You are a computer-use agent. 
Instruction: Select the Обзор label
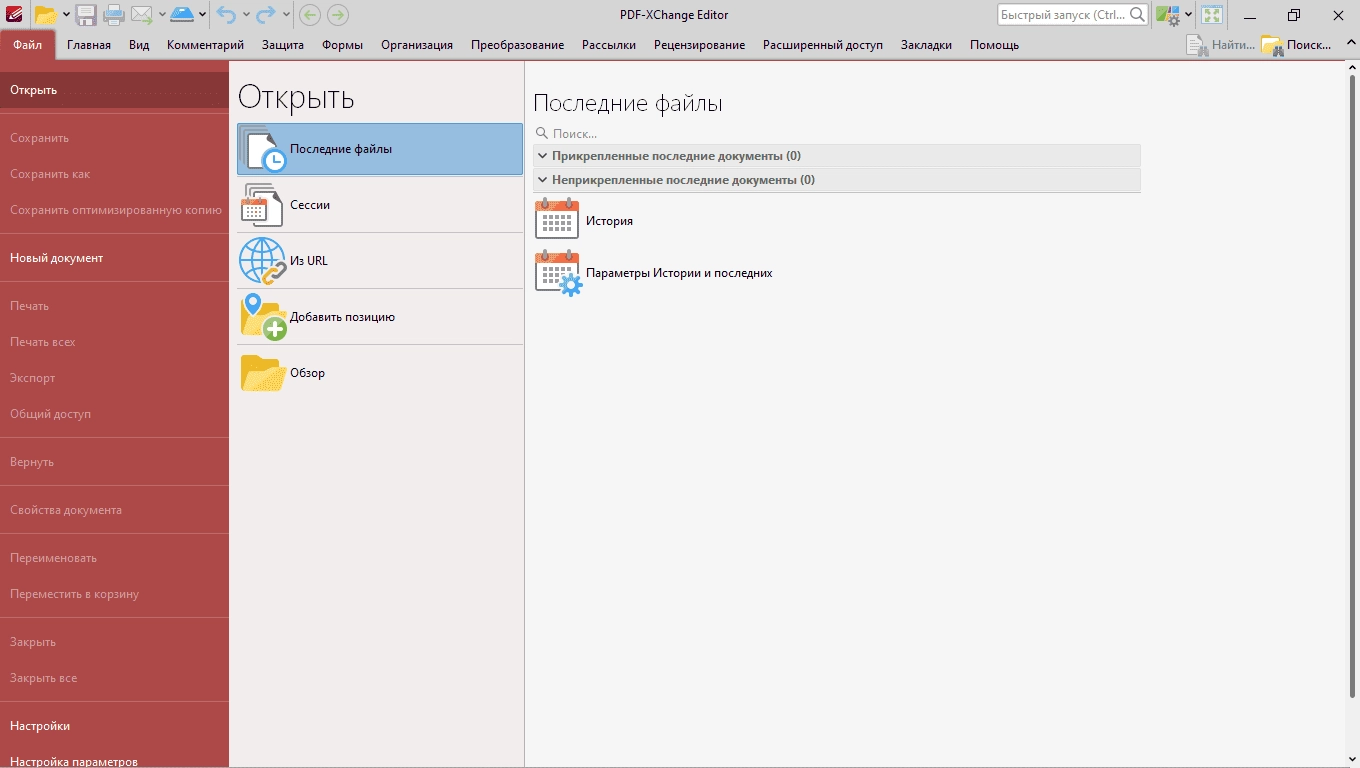[308, 373]
